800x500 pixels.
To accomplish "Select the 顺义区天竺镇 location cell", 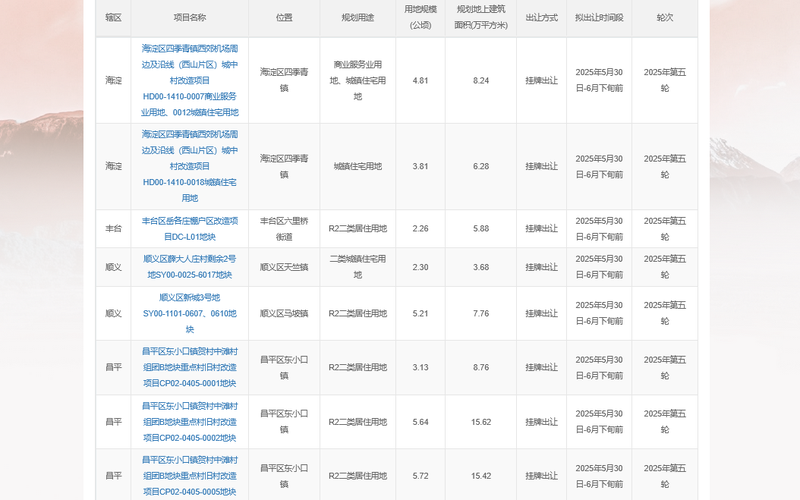I will click(x=284, y=267).
